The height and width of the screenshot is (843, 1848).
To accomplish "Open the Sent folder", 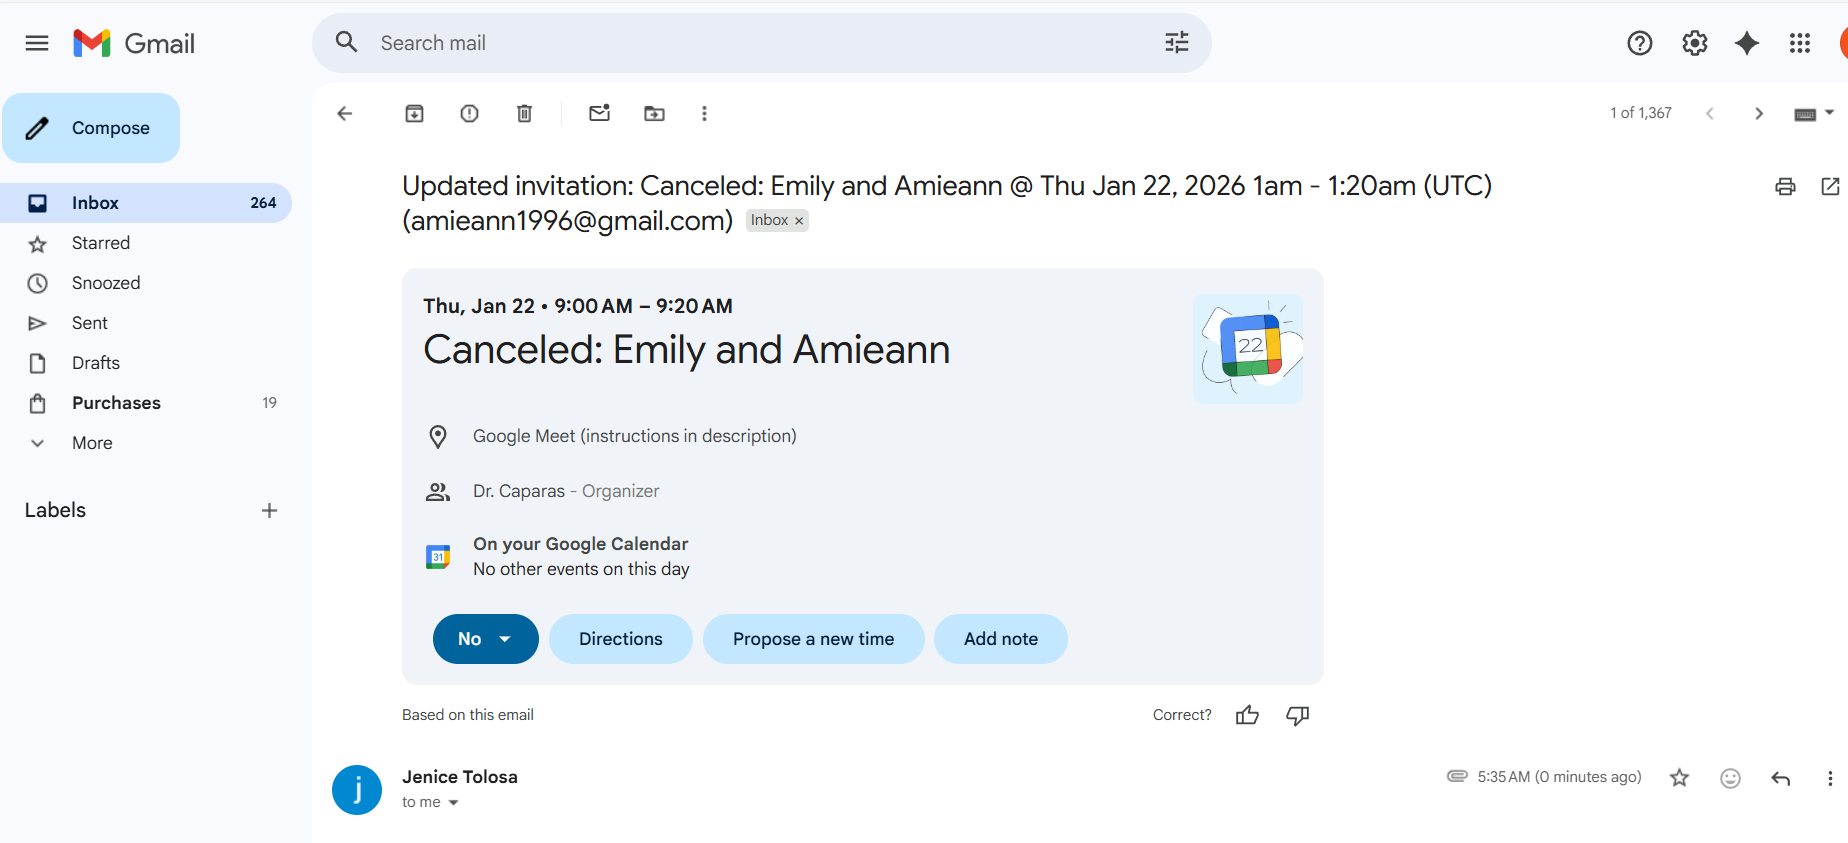I will point(89,323).
